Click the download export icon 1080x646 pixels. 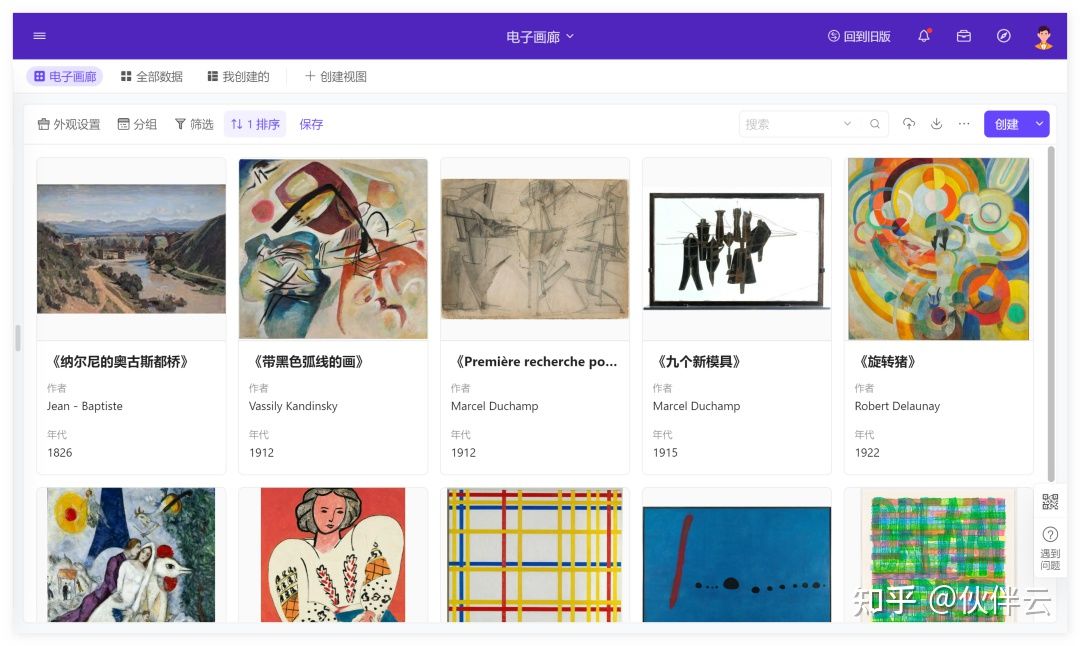click(936, 124)
